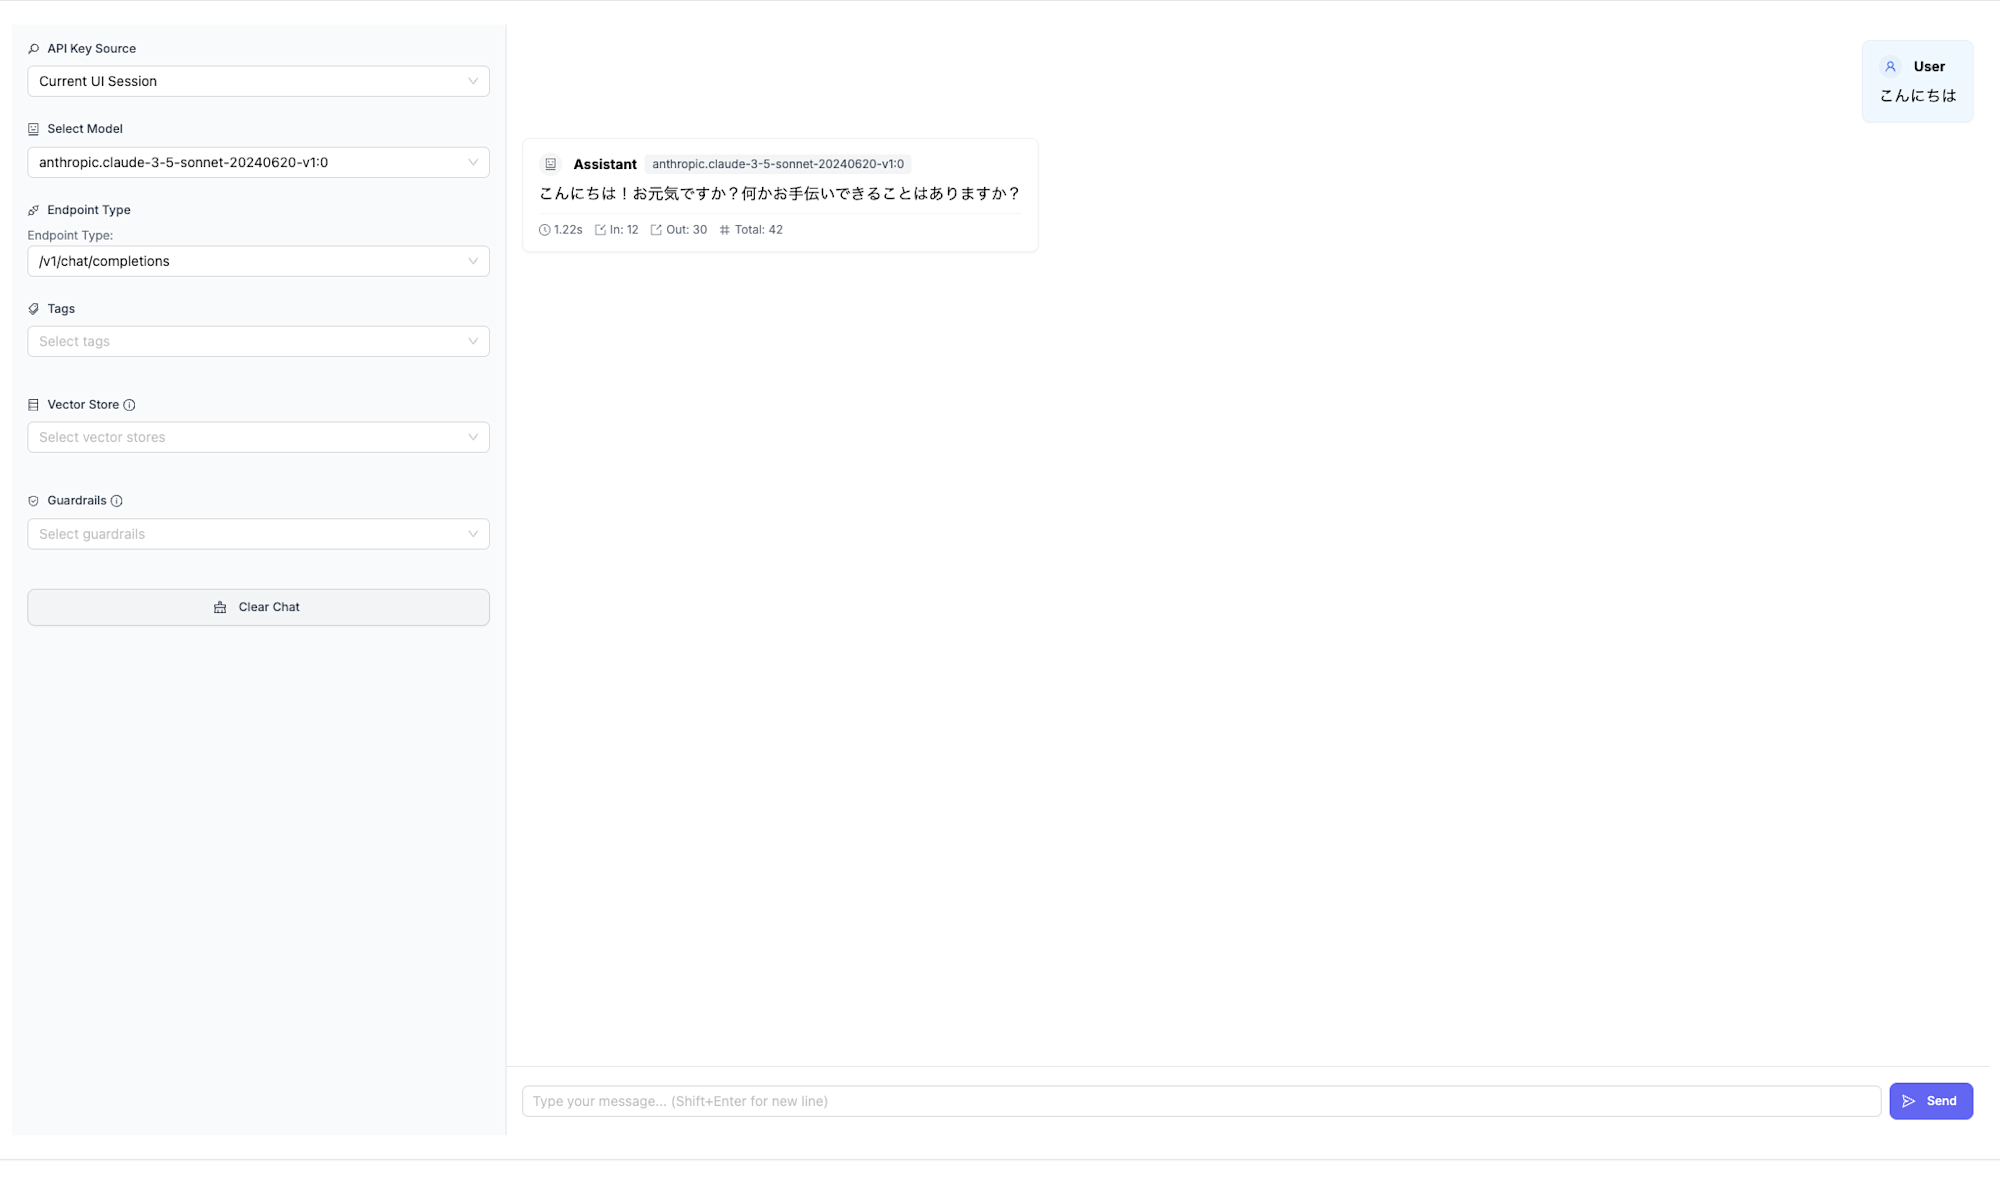Click the input tokens icon beside In: 12
The width and height of the screenshot is (2000, 1197).
(x=600, y=230)
